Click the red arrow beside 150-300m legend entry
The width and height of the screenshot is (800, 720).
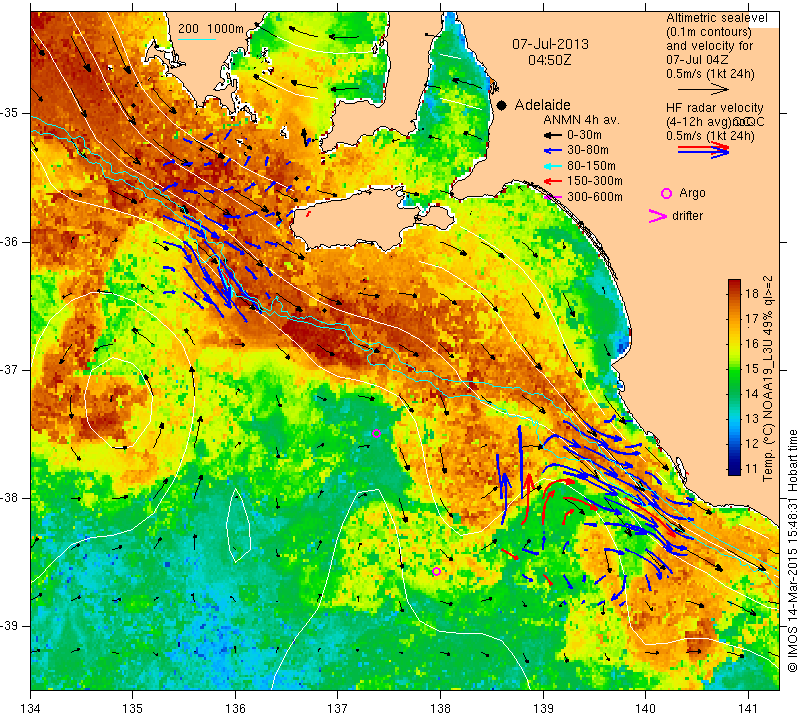551,181
